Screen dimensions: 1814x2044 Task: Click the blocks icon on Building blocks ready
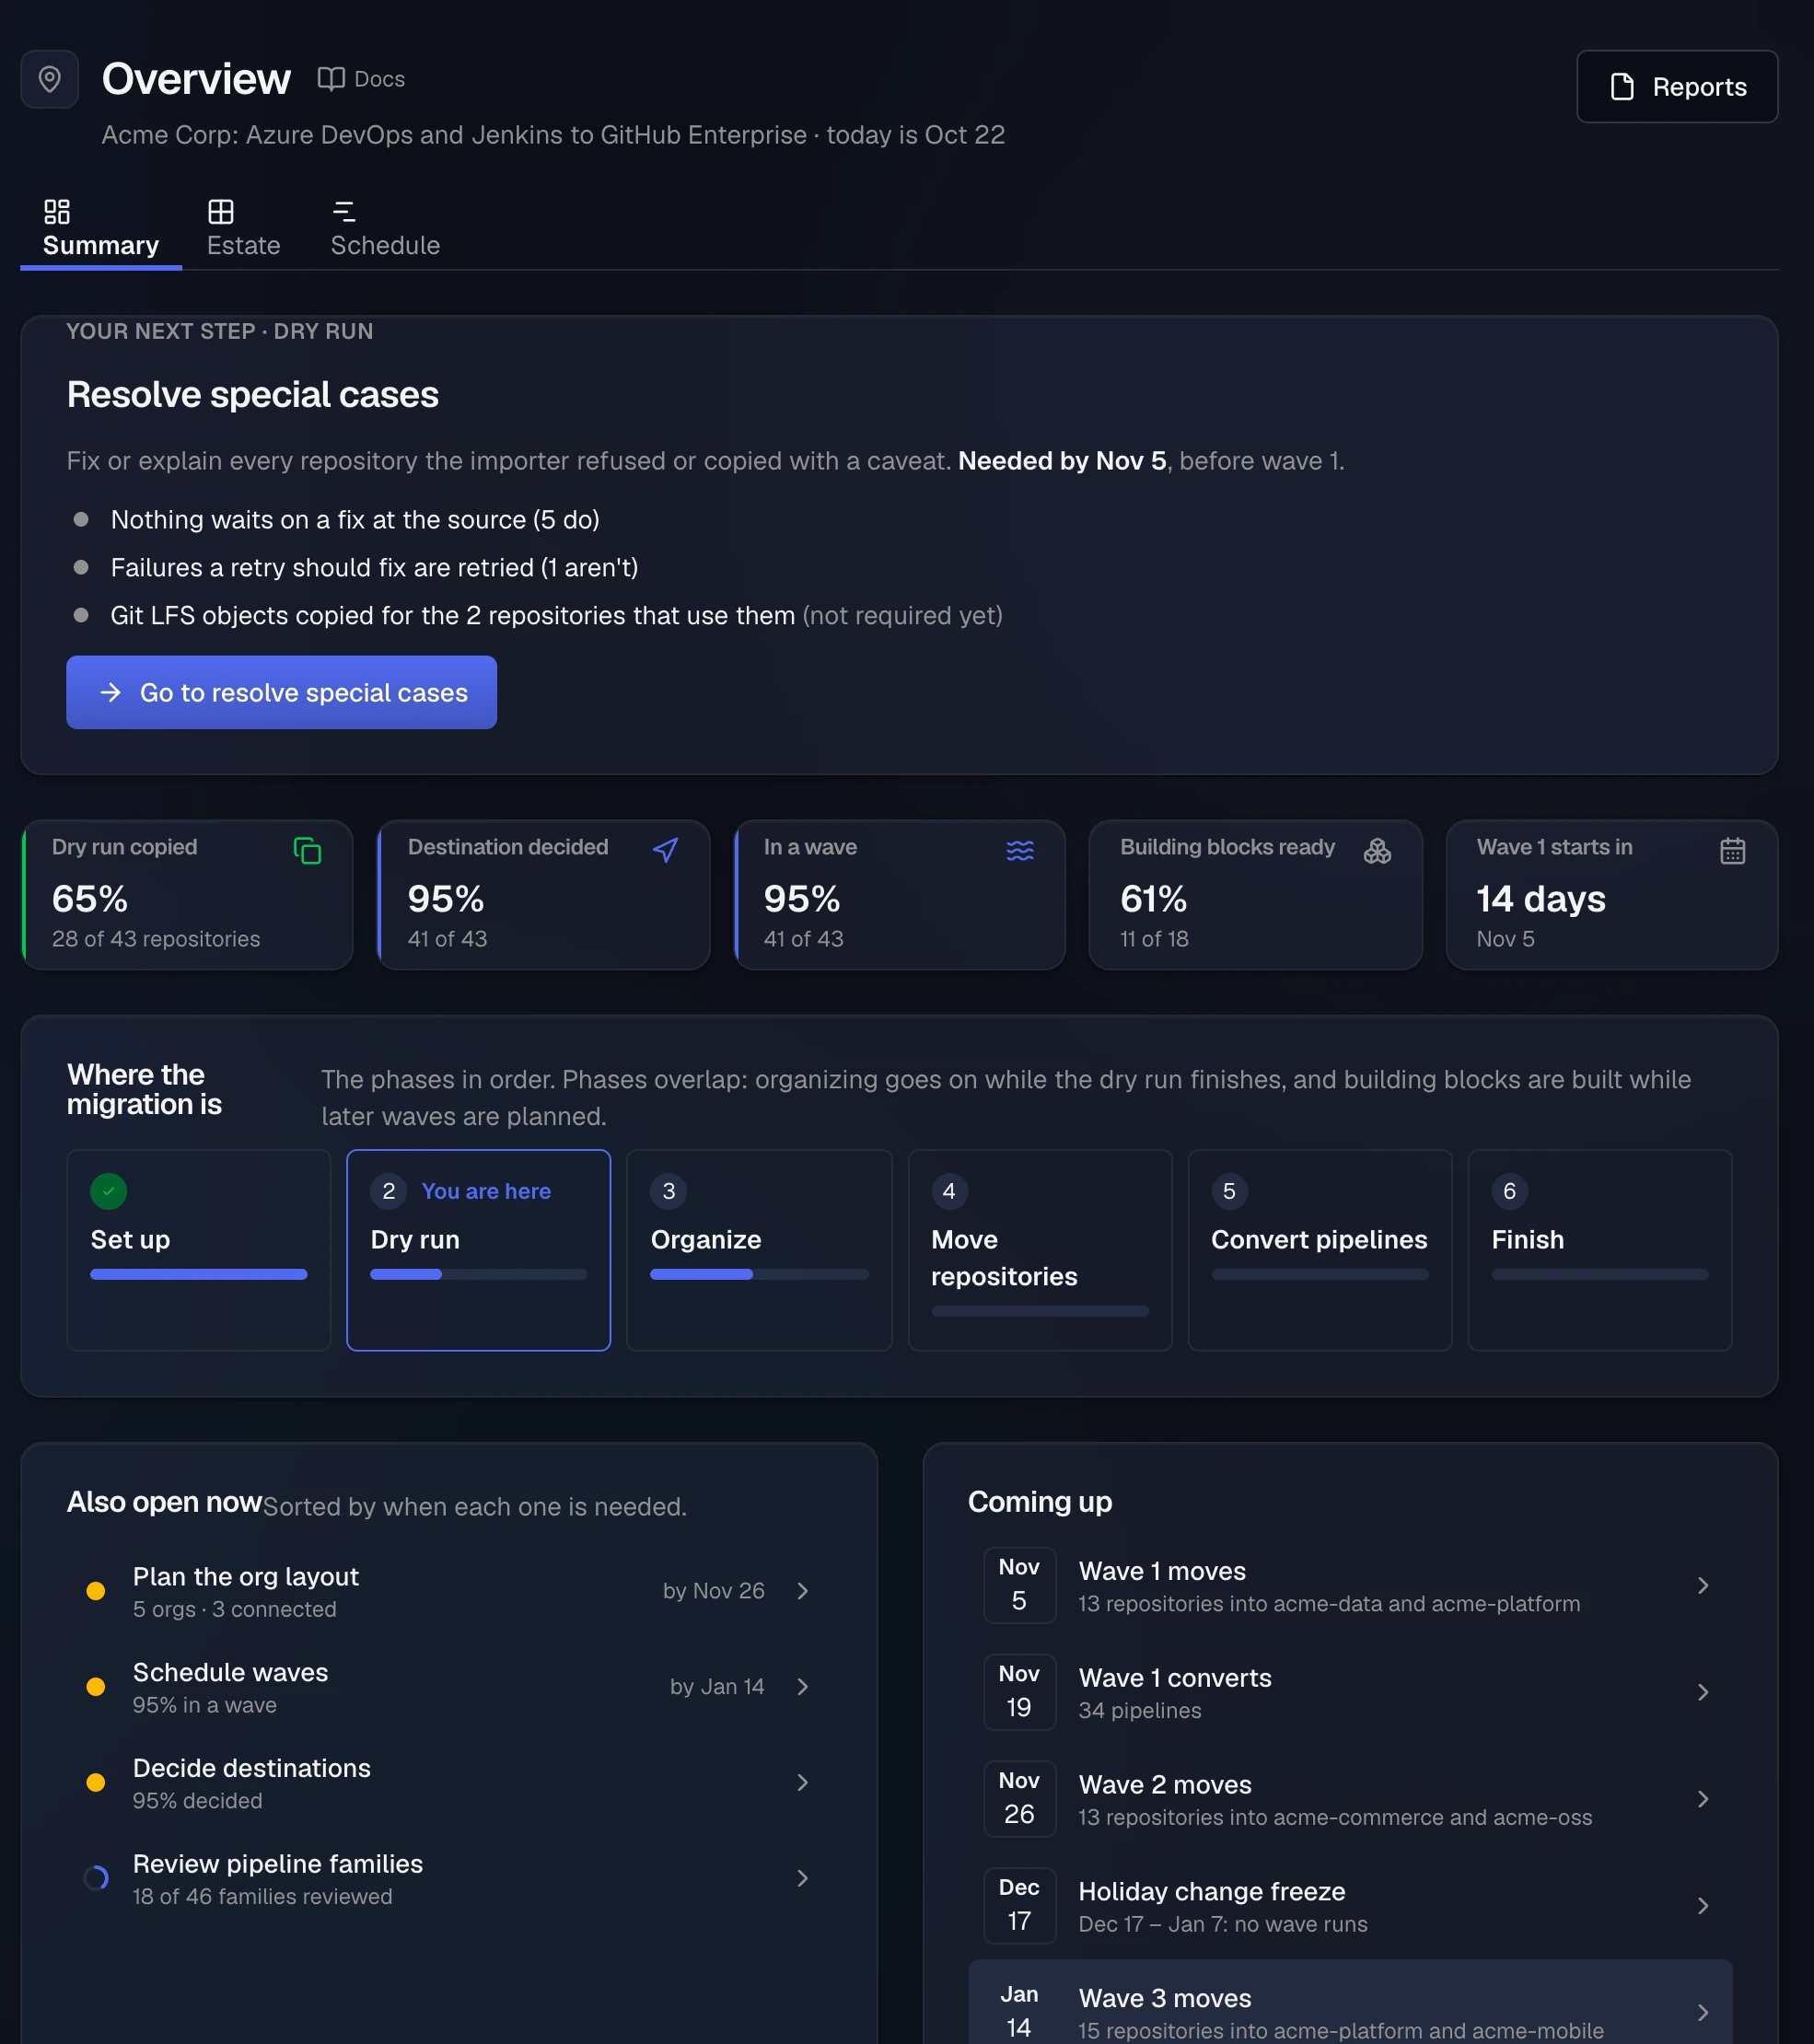tap(1377, 851)
